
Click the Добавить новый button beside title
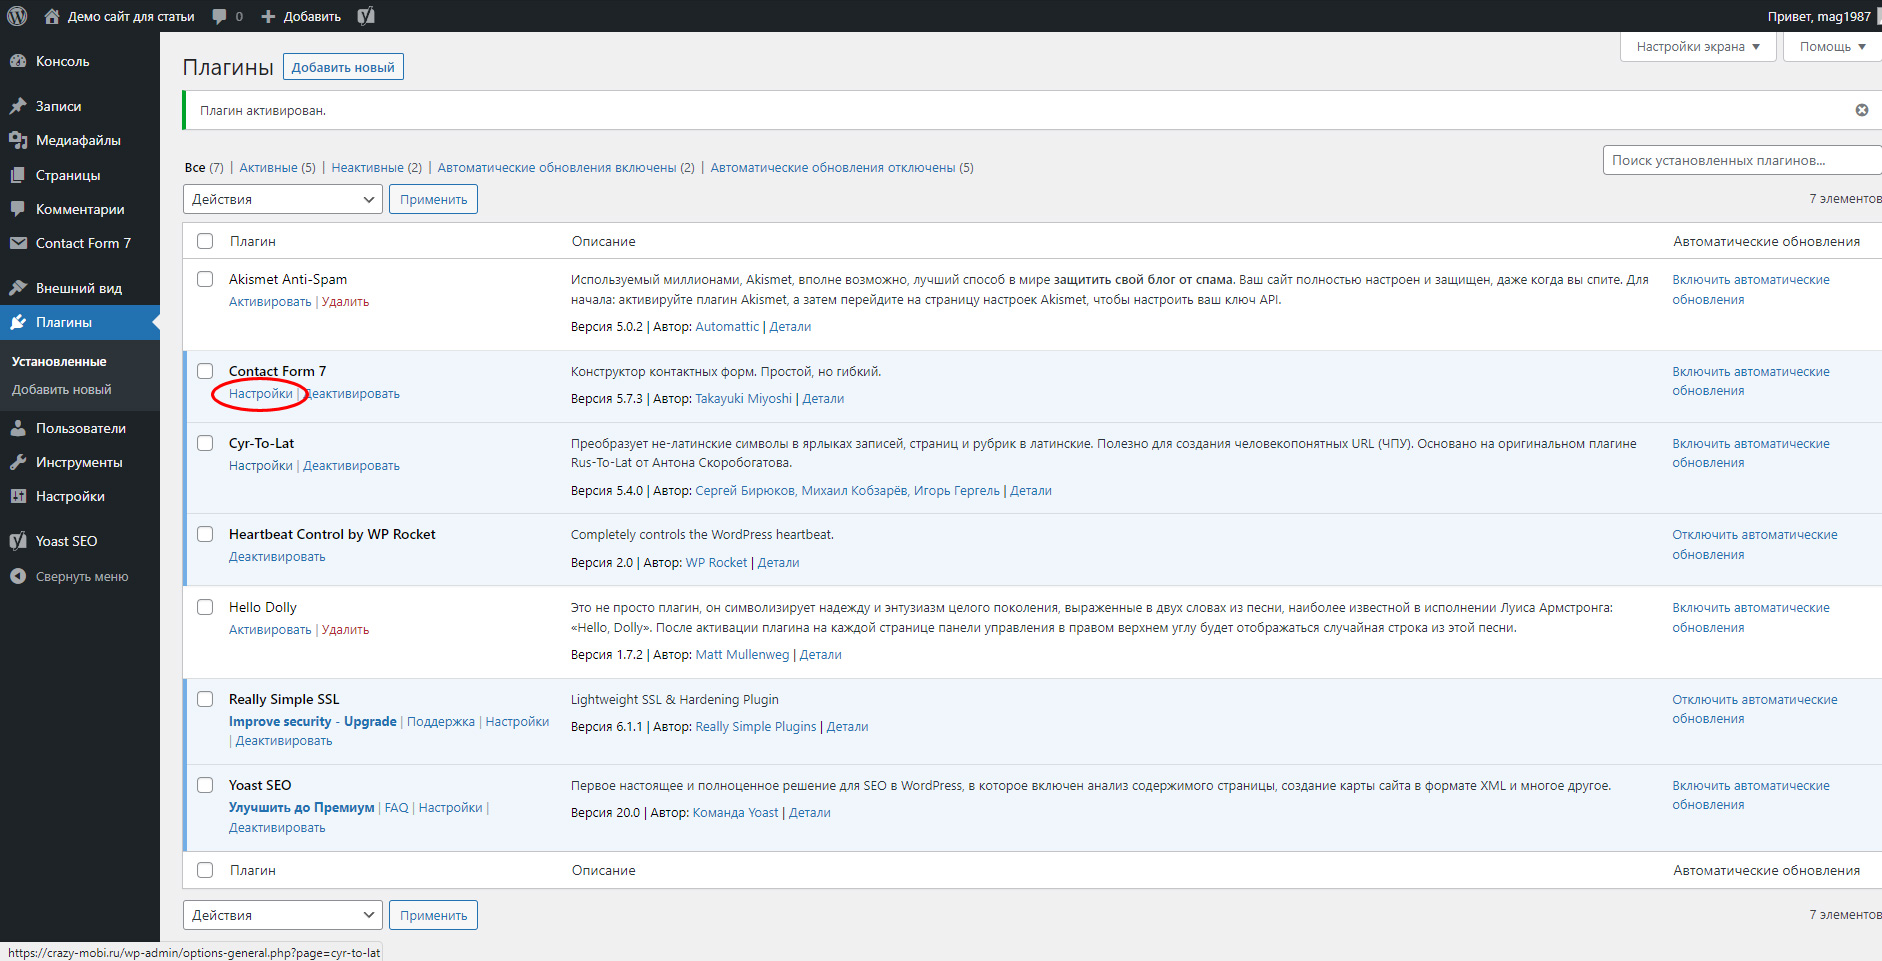[x=343, y=67]
